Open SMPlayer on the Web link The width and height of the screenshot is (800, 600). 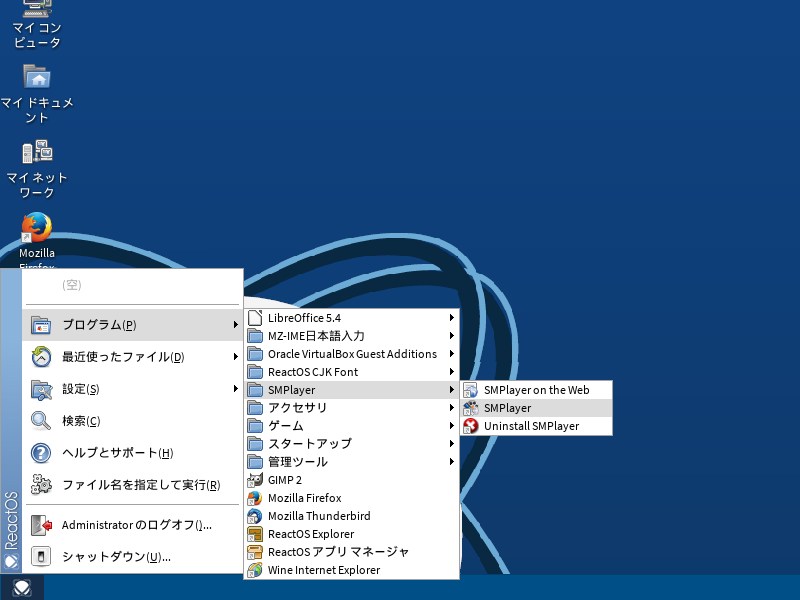coord(536,390)
